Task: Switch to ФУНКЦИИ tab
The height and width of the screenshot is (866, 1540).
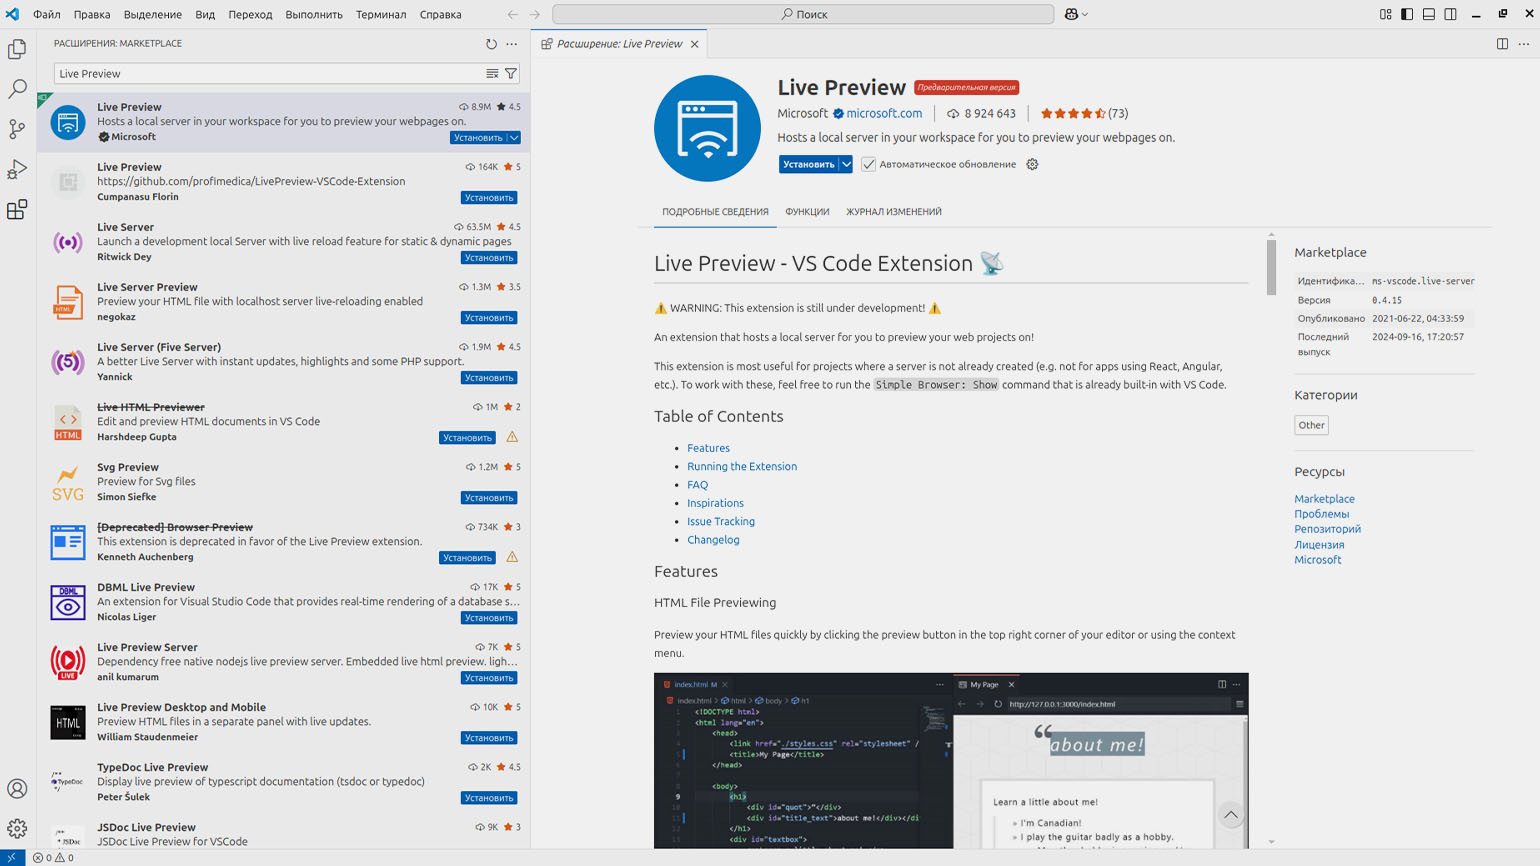Action: click(x=807, y=212)
